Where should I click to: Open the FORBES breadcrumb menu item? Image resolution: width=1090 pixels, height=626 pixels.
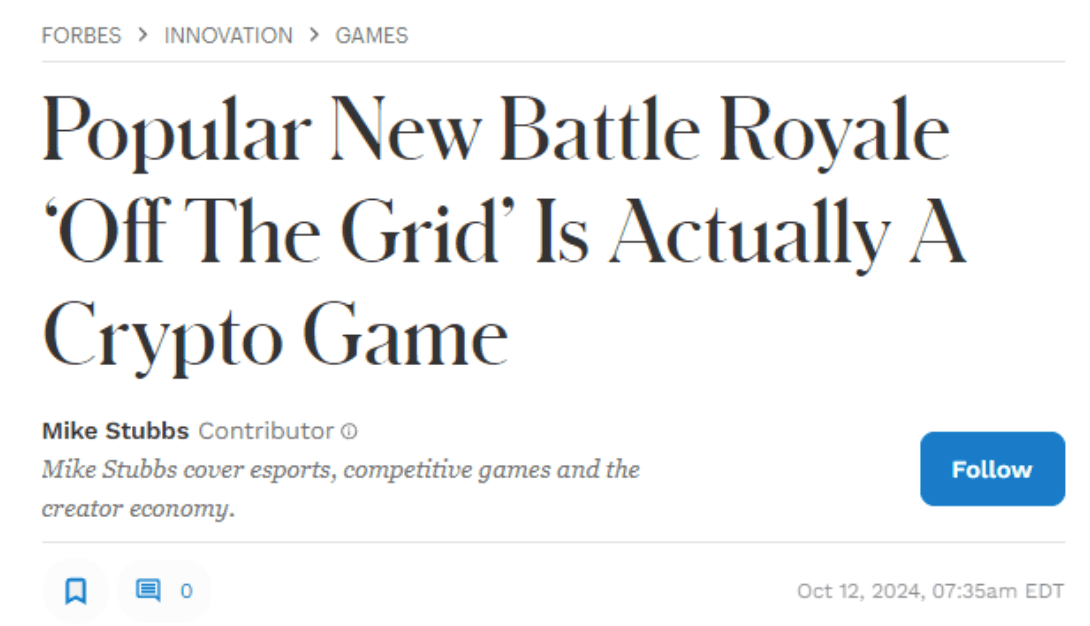[x=81, y=35]
